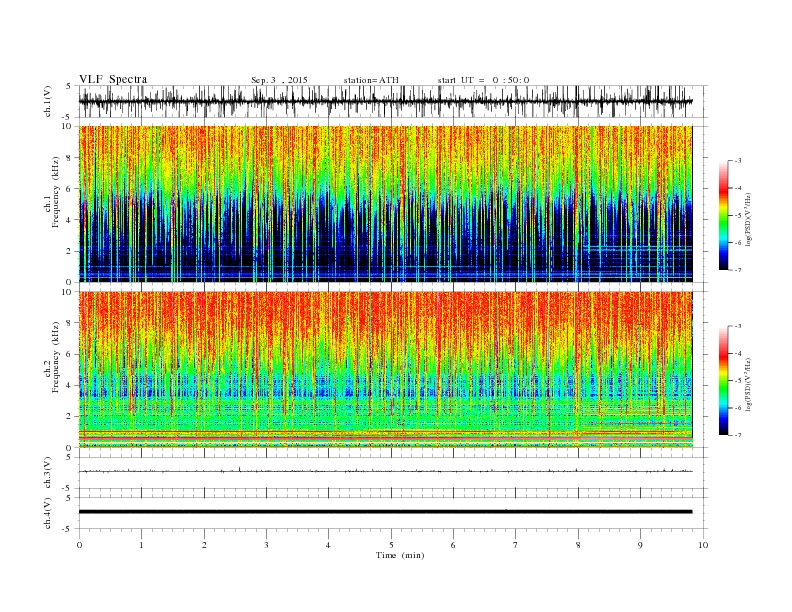Click the thick black ch.4 trace
Image resolution: width=792 pixels, height=612 pixels.
385,512
